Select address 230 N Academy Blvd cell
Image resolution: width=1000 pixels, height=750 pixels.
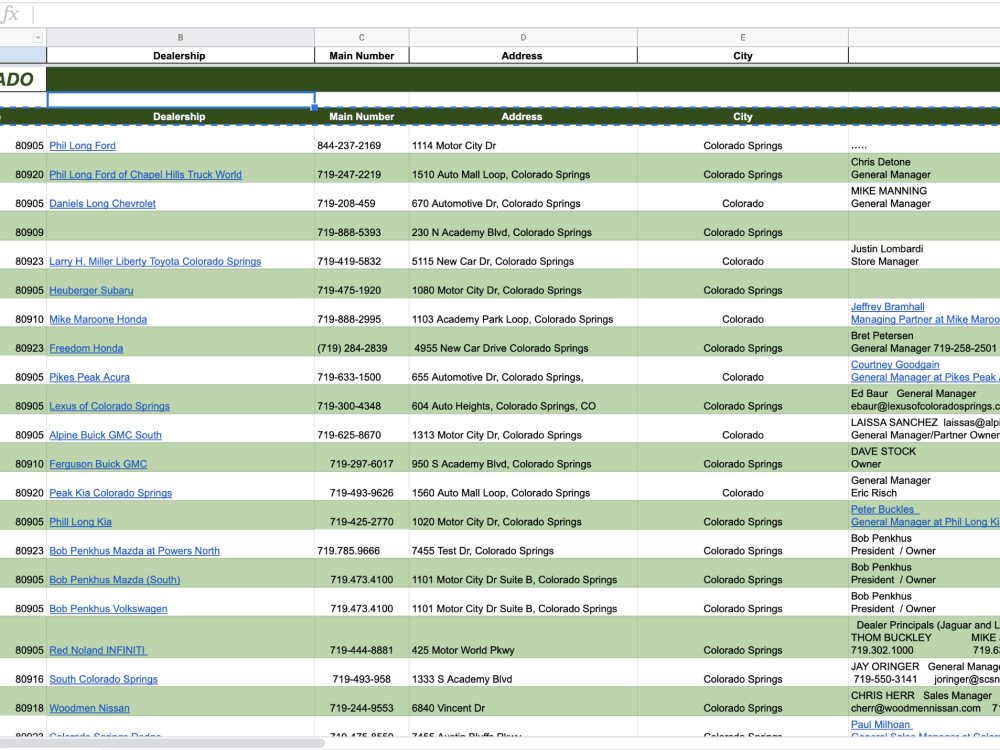[523, 226]
